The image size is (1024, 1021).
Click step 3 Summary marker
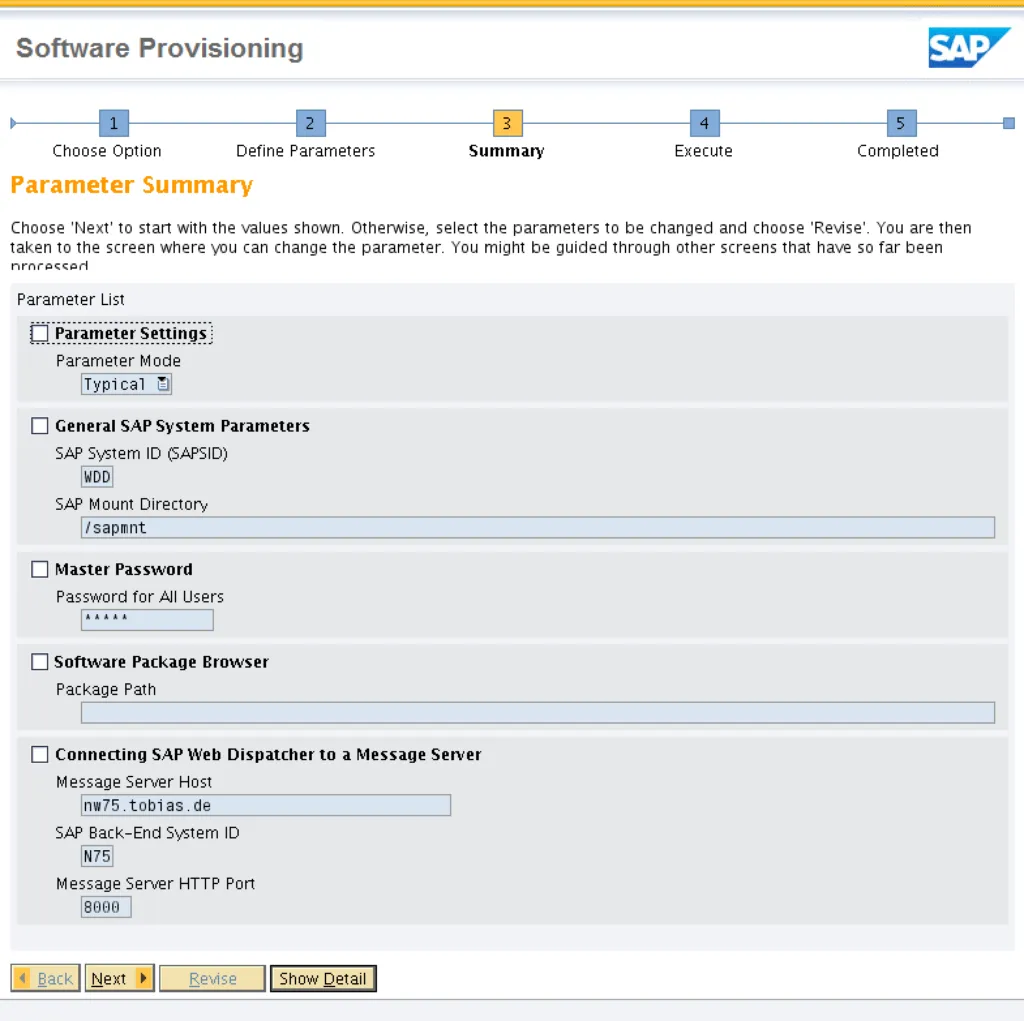[x=507, y=123]
